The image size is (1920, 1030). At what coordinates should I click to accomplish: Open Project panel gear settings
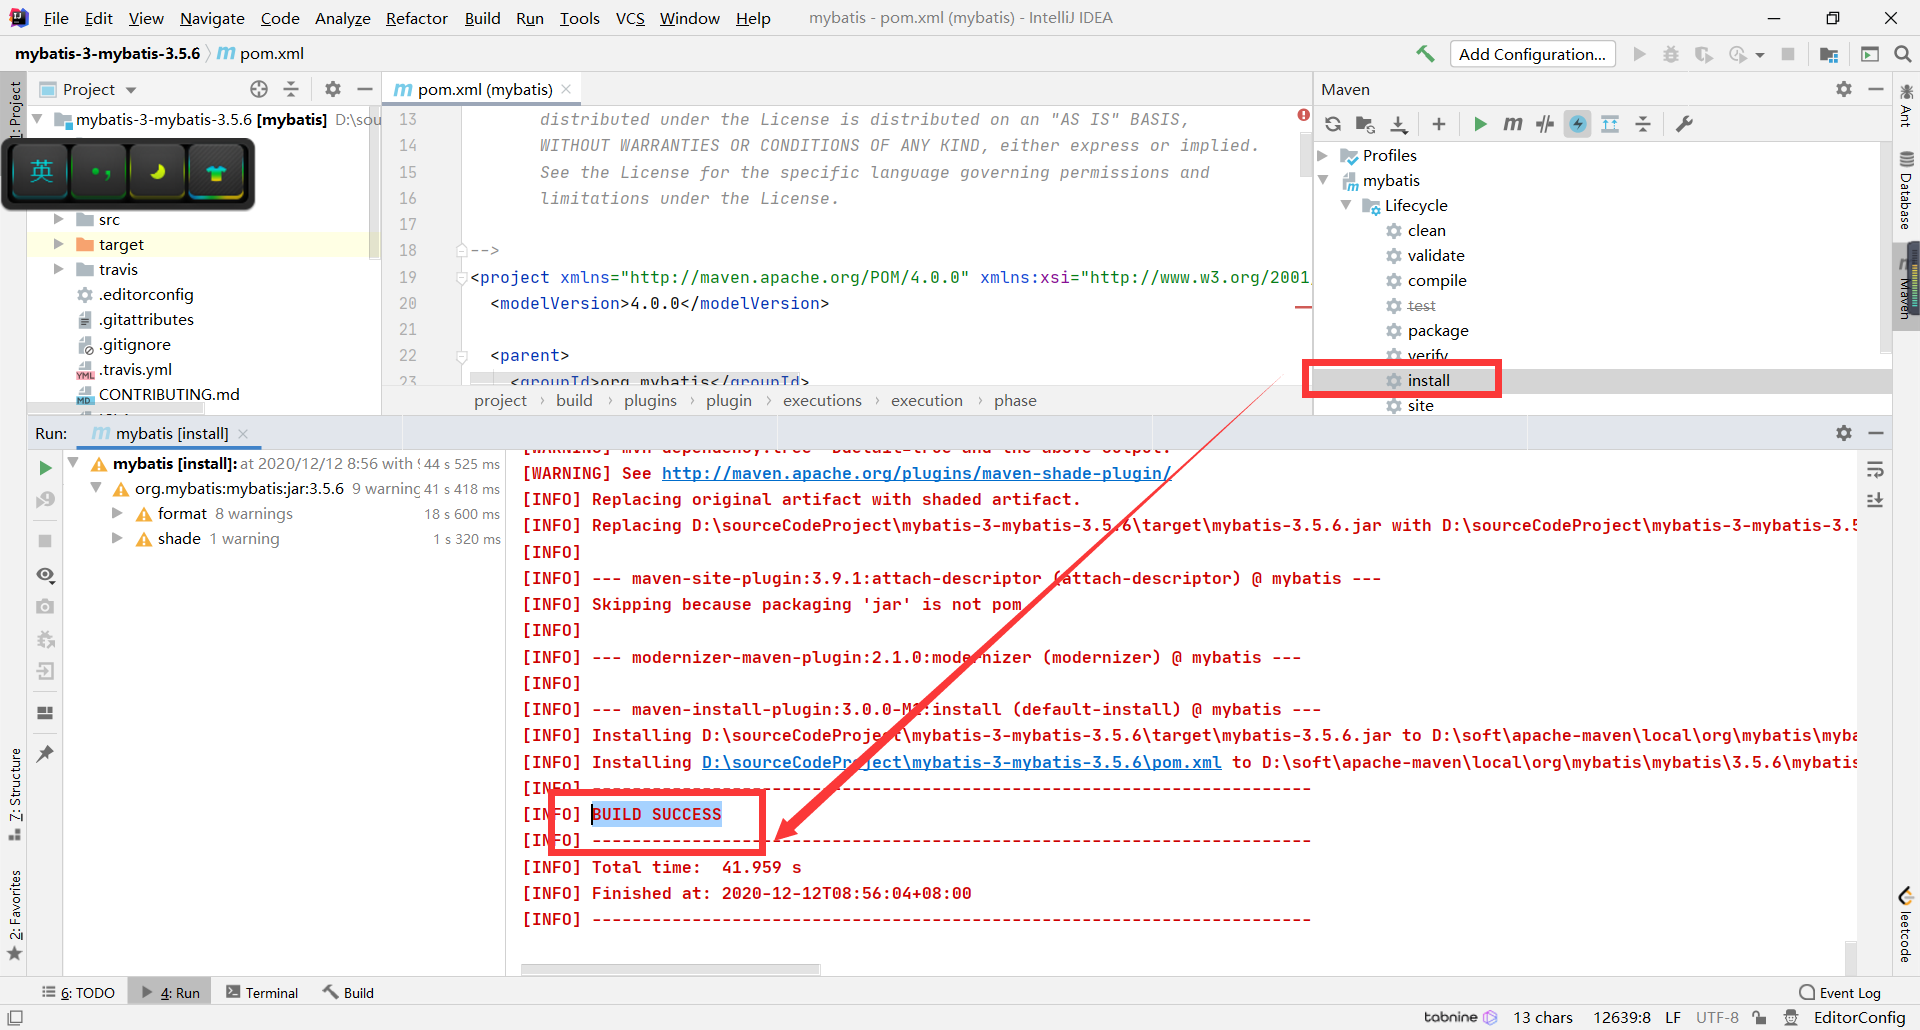[333, 89]
